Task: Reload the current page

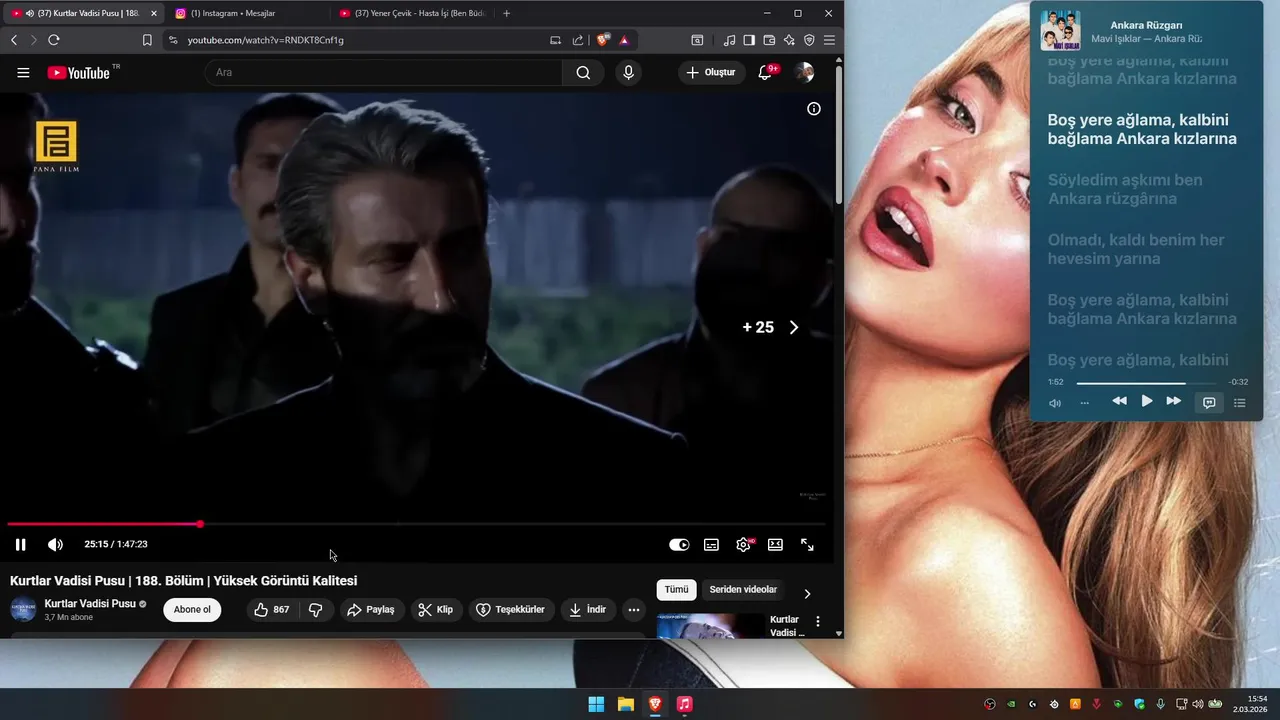Action: [x=54, y=40]
